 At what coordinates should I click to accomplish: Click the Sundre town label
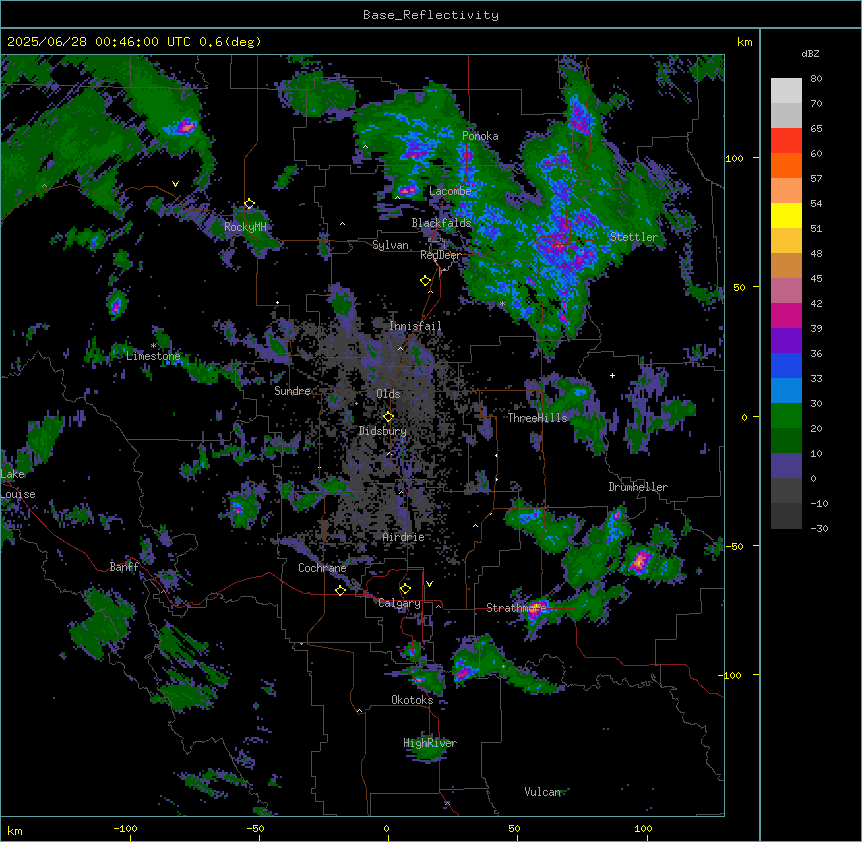(292, 391)
